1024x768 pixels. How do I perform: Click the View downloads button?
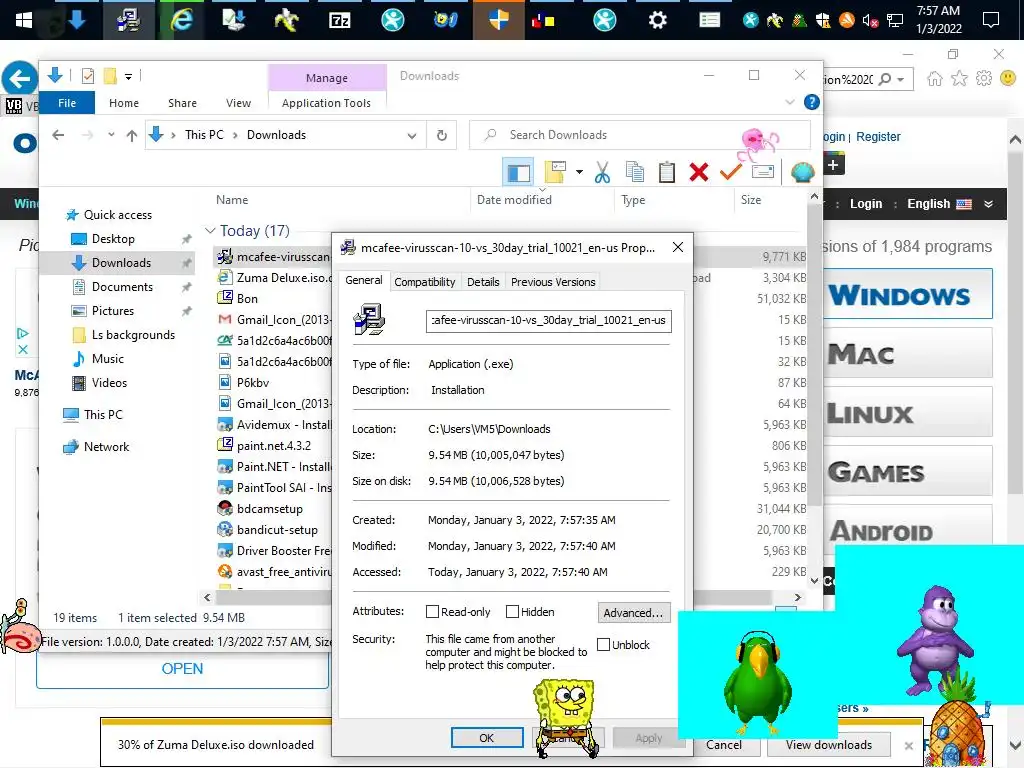pos(829,744)
